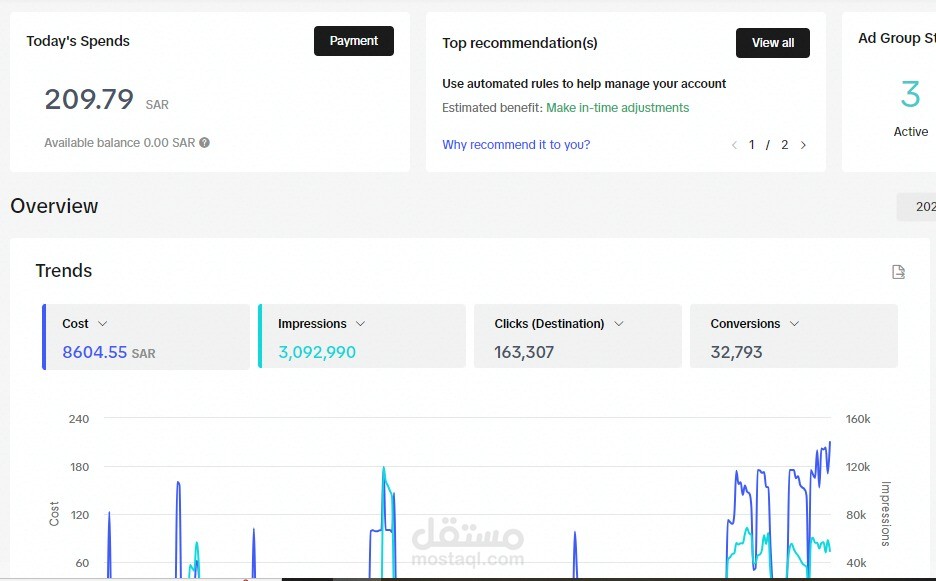Click the Trends heading

point(64,270)
